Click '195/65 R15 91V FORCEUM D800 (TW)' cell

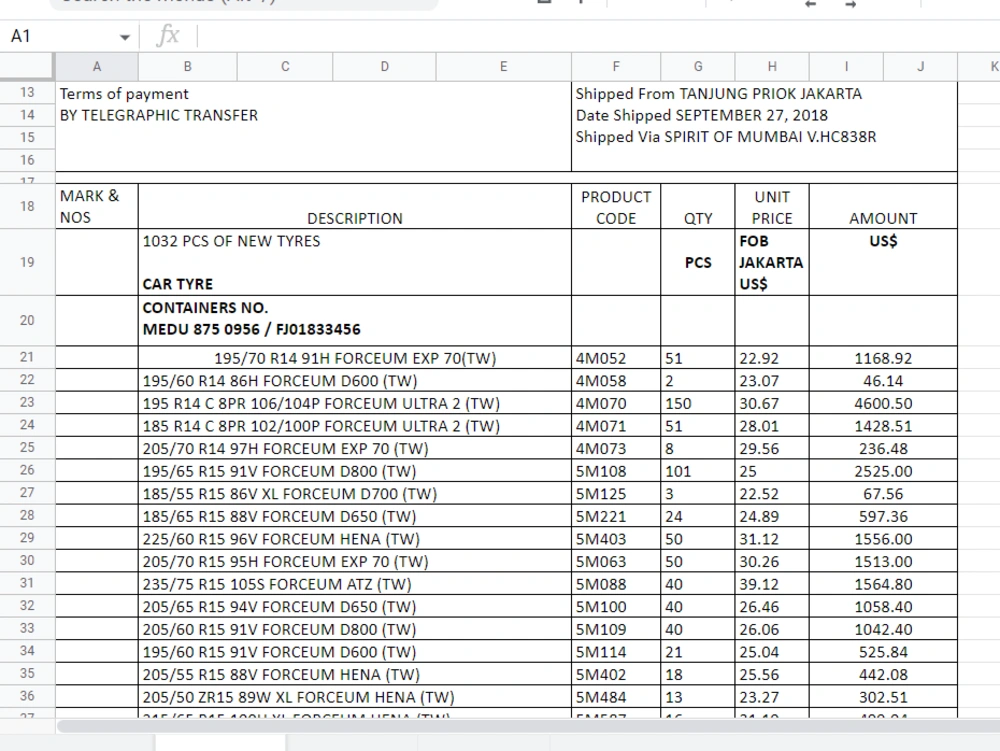(x=355, y=471)
